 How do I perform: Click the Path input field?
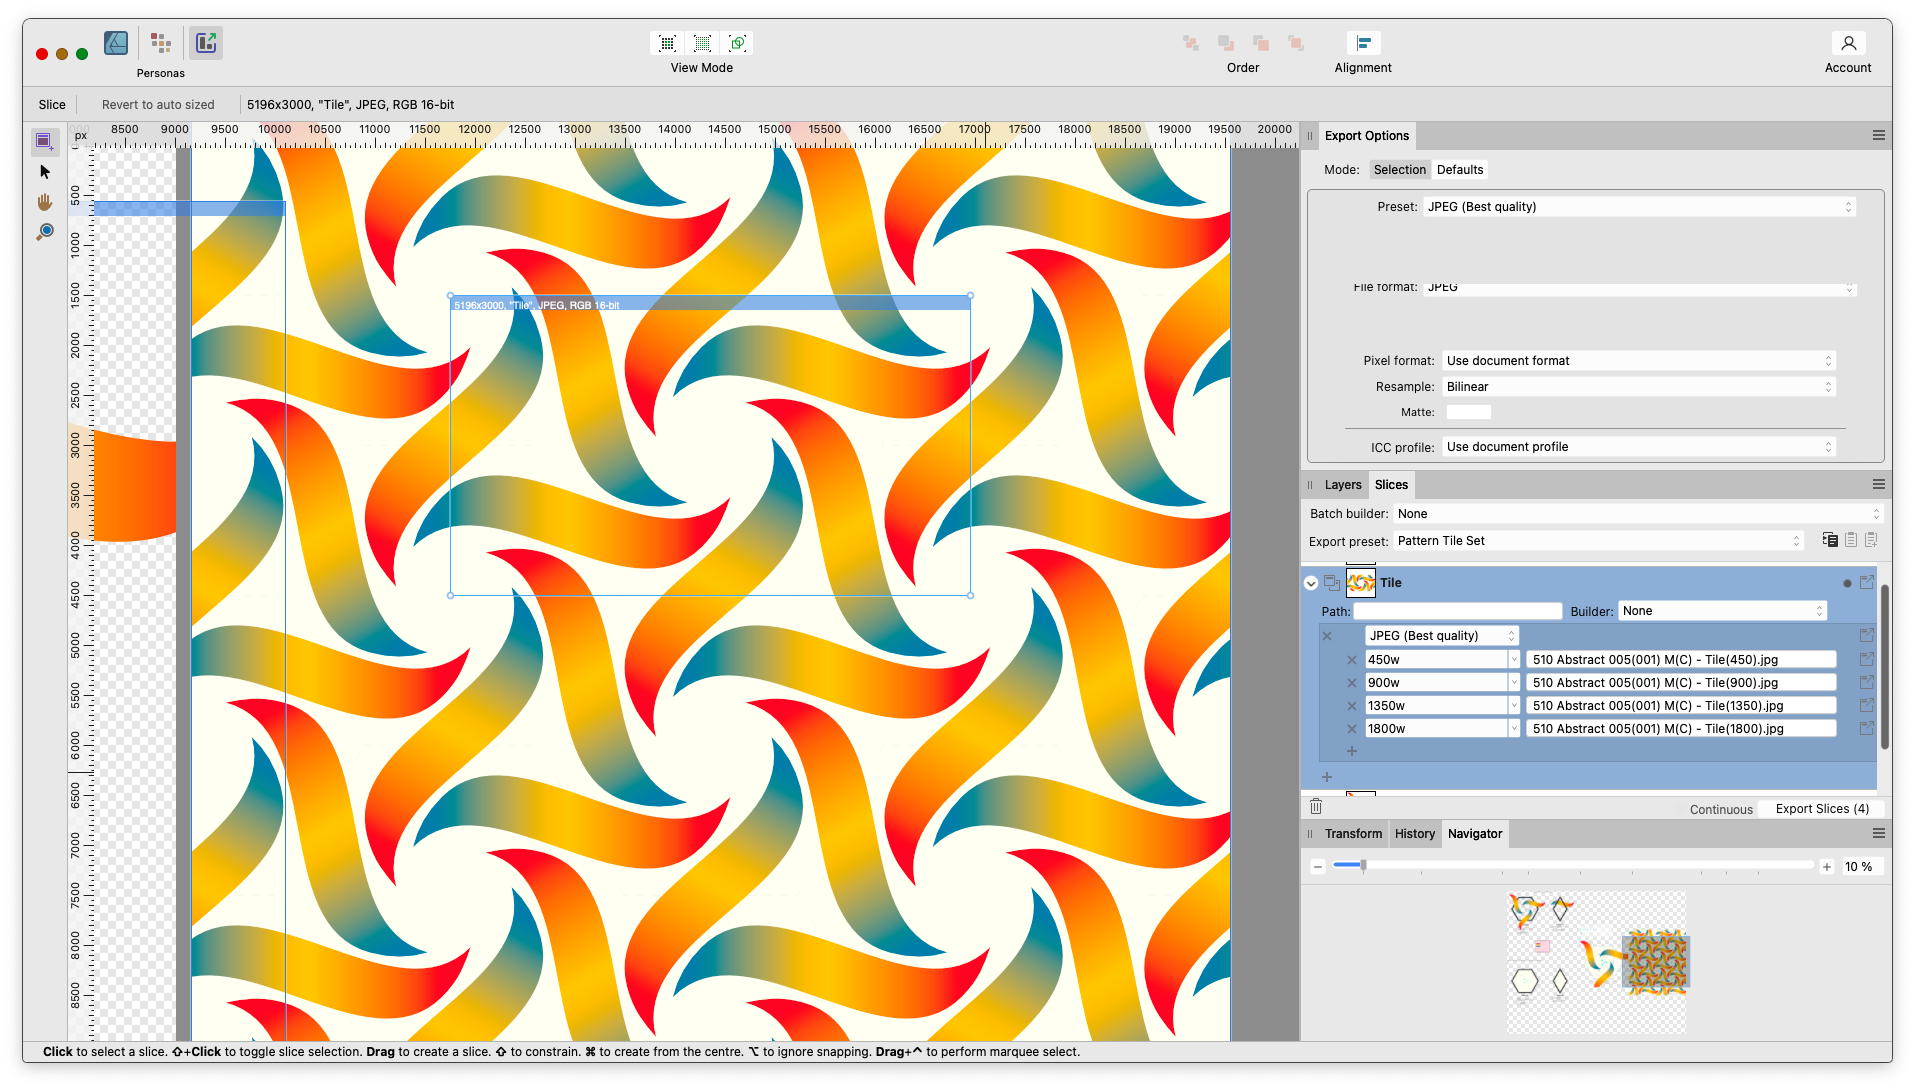(1458, 611)
